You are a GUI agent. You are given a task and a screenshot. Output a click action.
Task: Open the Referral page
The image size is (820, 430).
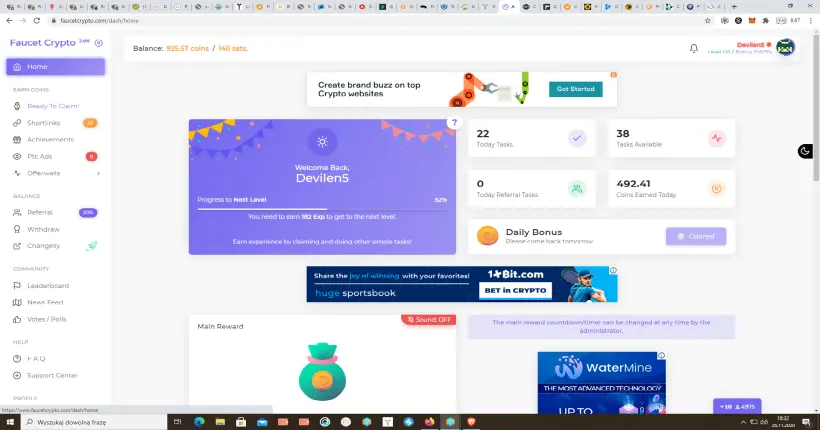tap(40, 212)
